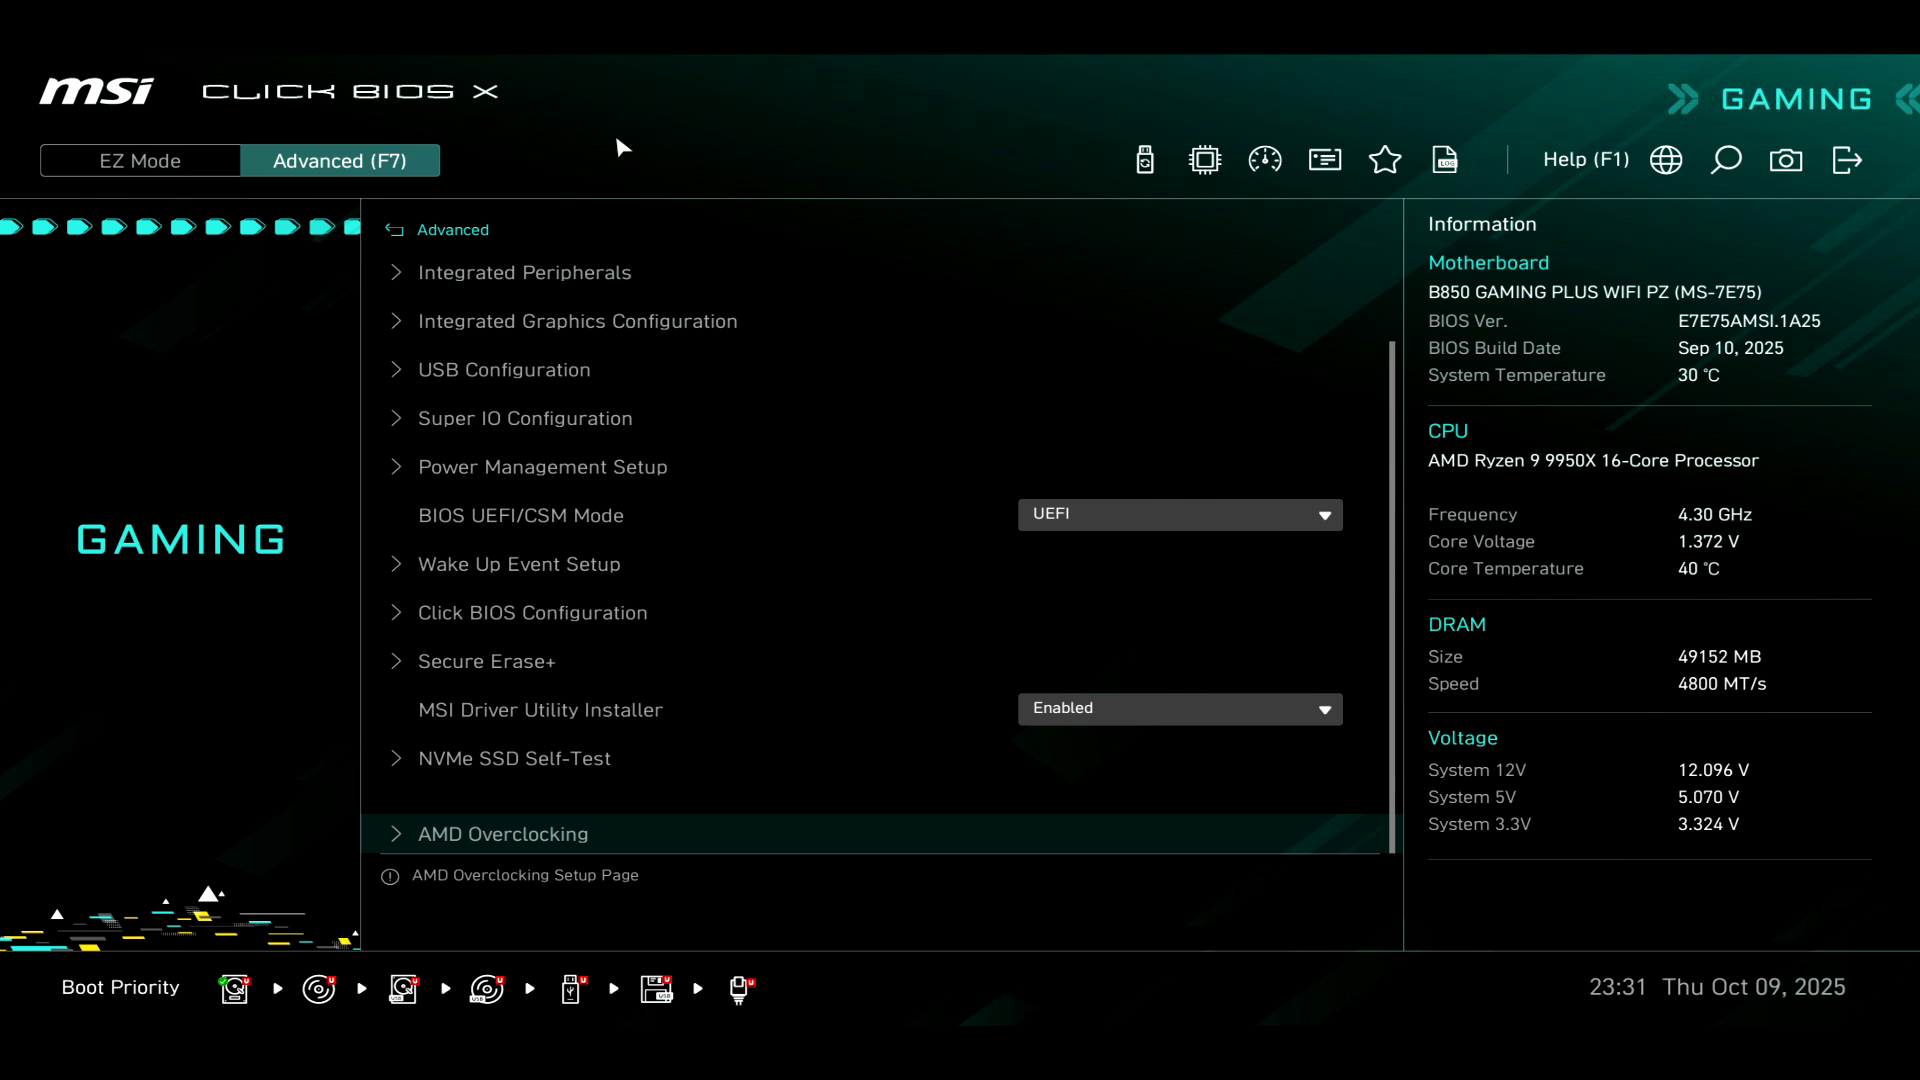
Task: Open USB Configuration menu entry
Action: coord(504,370)
